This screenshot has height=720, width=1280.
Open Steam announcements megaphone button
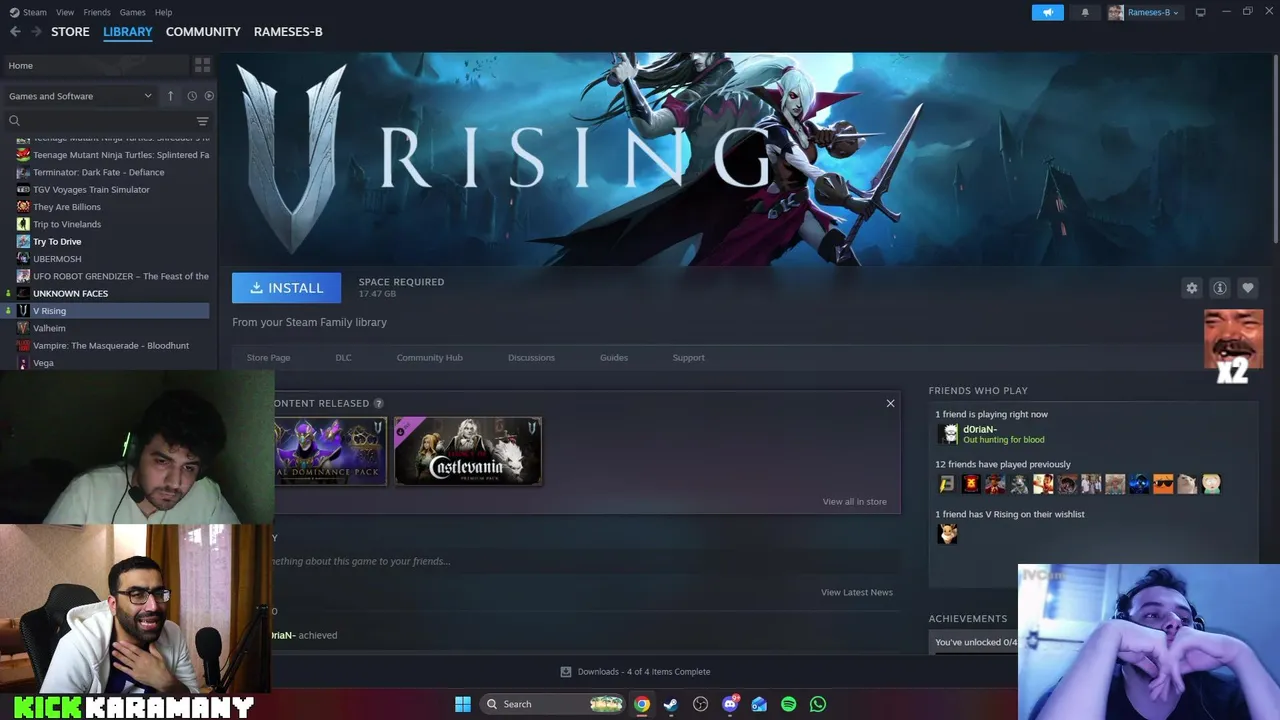coord(1047,12)
